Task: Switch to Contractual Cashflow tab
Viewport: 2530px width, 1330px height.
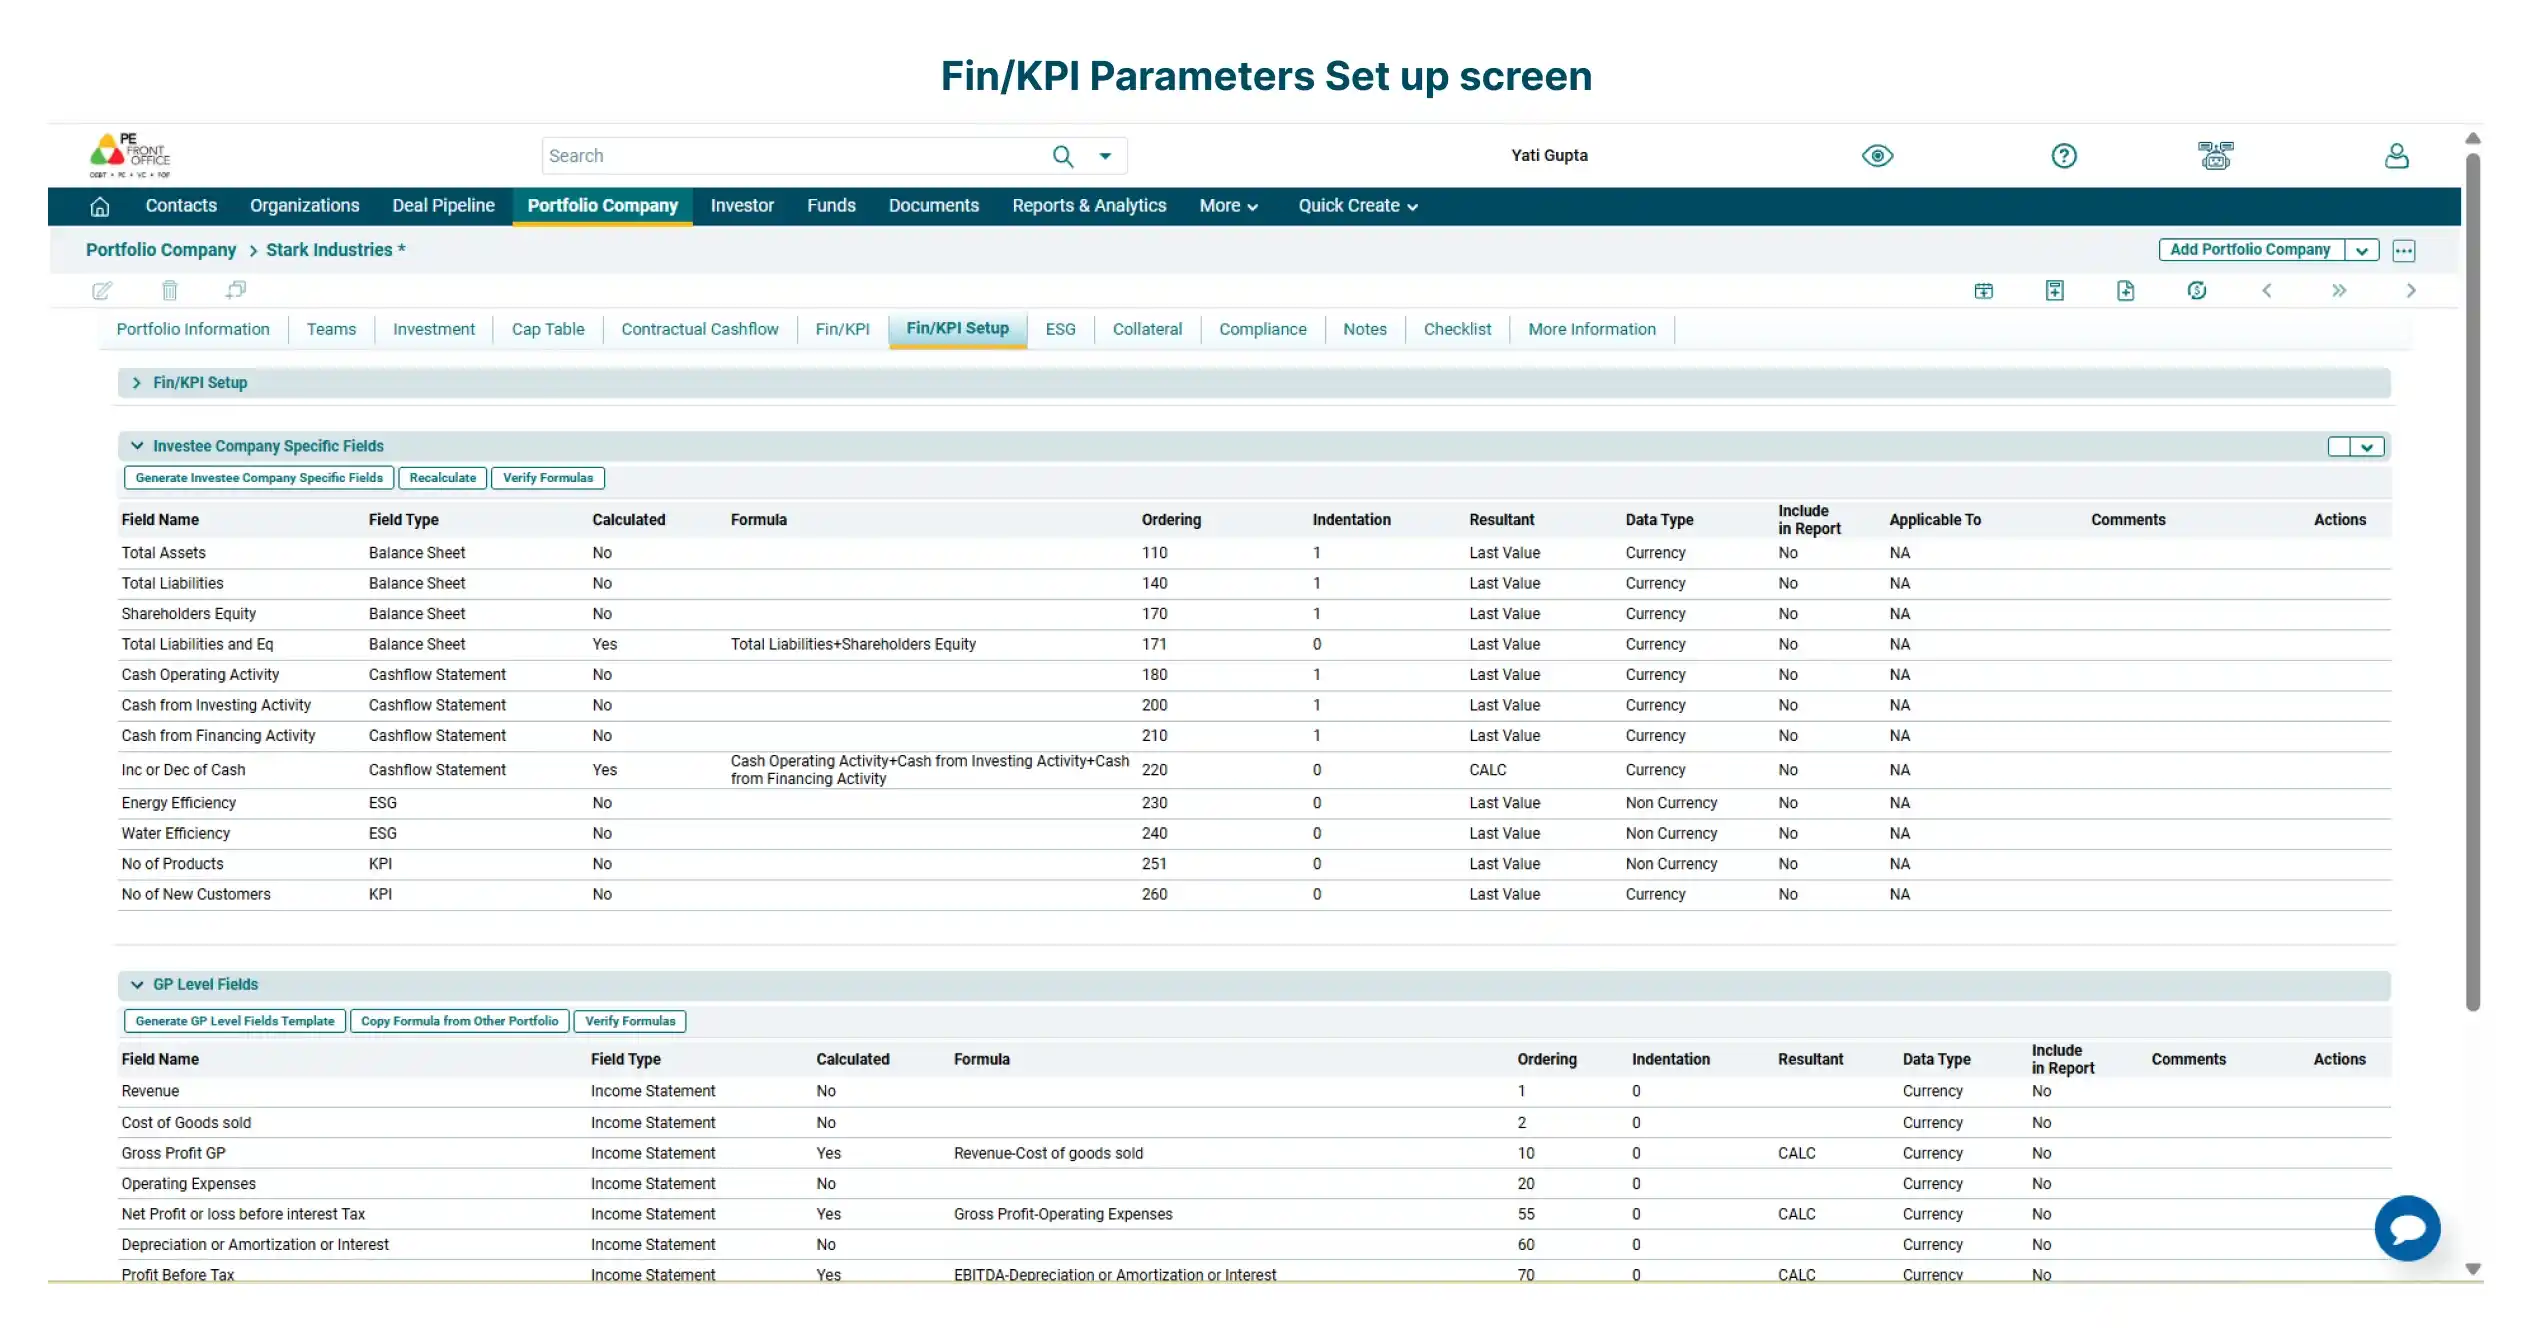Action: [x=699, y=330]
